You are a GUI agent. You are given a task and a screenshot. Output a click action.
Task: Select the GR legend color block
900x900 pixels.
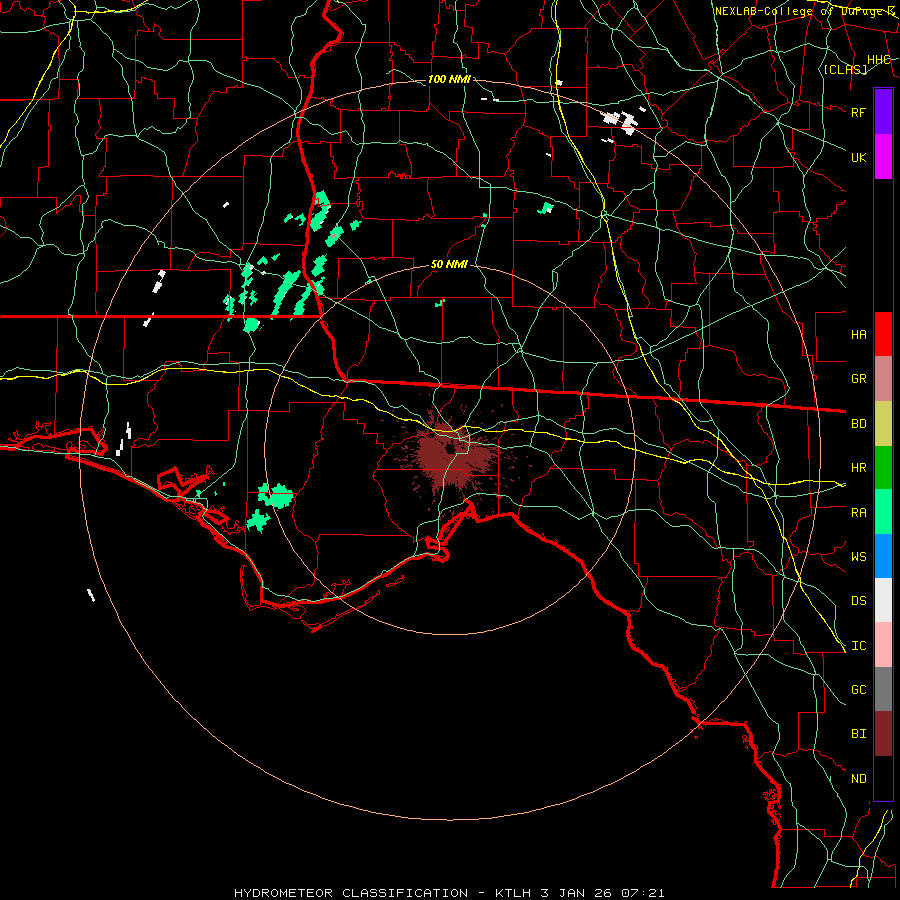tap(883, 378)
